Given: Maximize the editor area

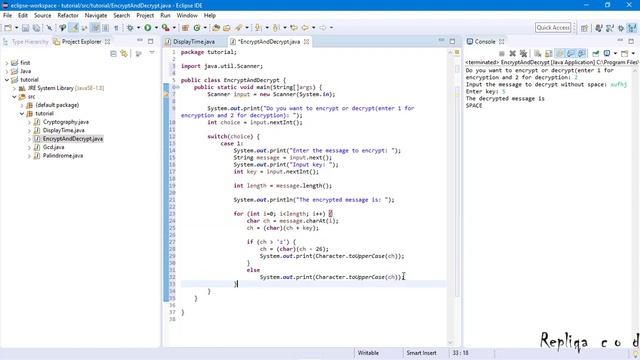Looking at the screenshot, I should [x=452, y=41].
